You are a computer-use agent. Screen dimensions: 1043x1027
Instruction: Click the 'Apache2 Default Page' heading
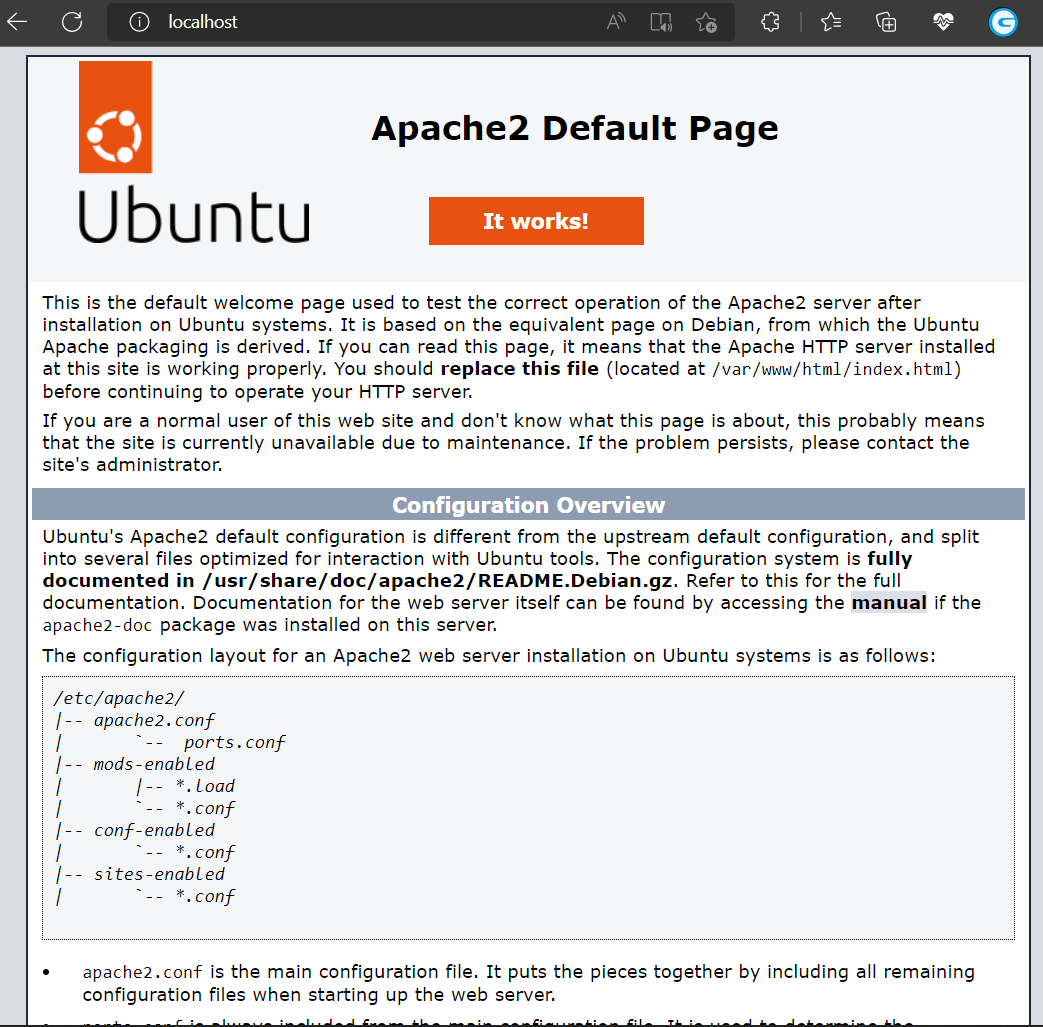(575, 128)
